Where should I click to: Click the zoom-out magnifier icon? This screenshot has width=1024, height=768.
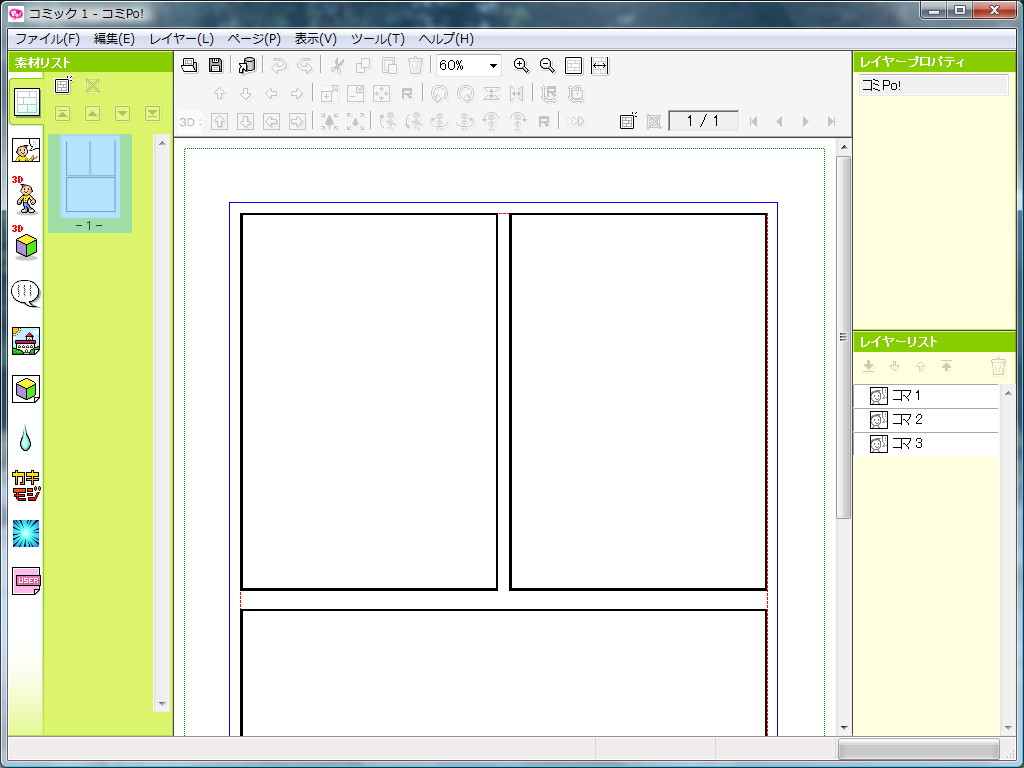(x=547, y=65)
